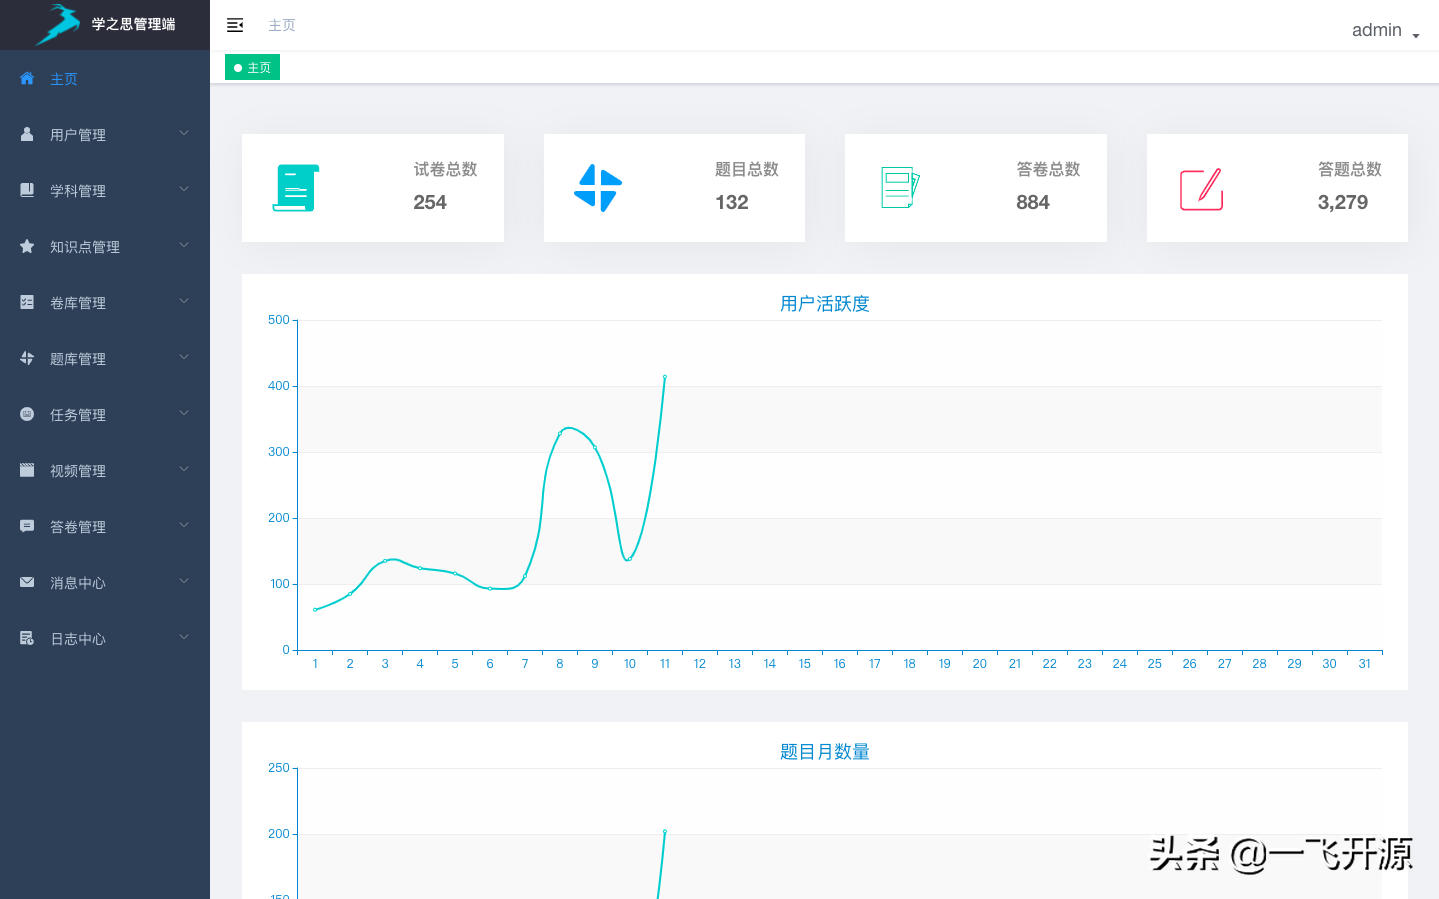
Task: Select the green 主页 tab
Action: (252, 68)
